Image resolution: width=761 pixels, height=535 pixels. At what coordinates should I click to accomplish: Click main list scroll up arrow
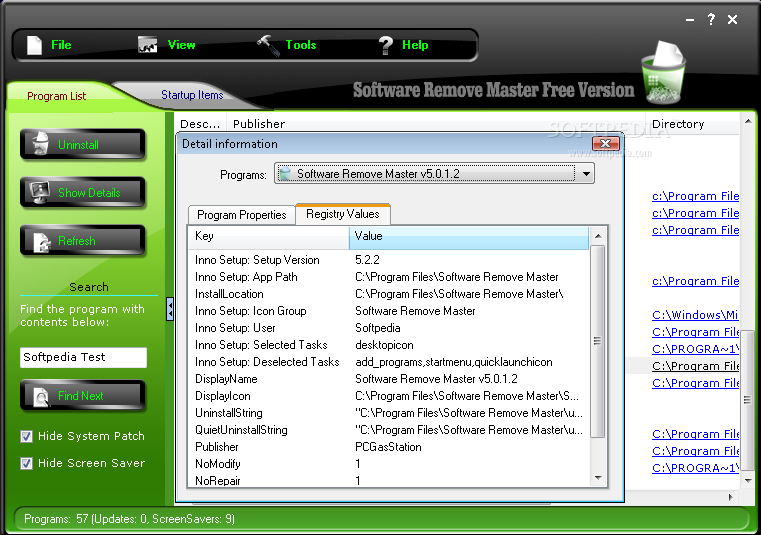click(747, 121)
